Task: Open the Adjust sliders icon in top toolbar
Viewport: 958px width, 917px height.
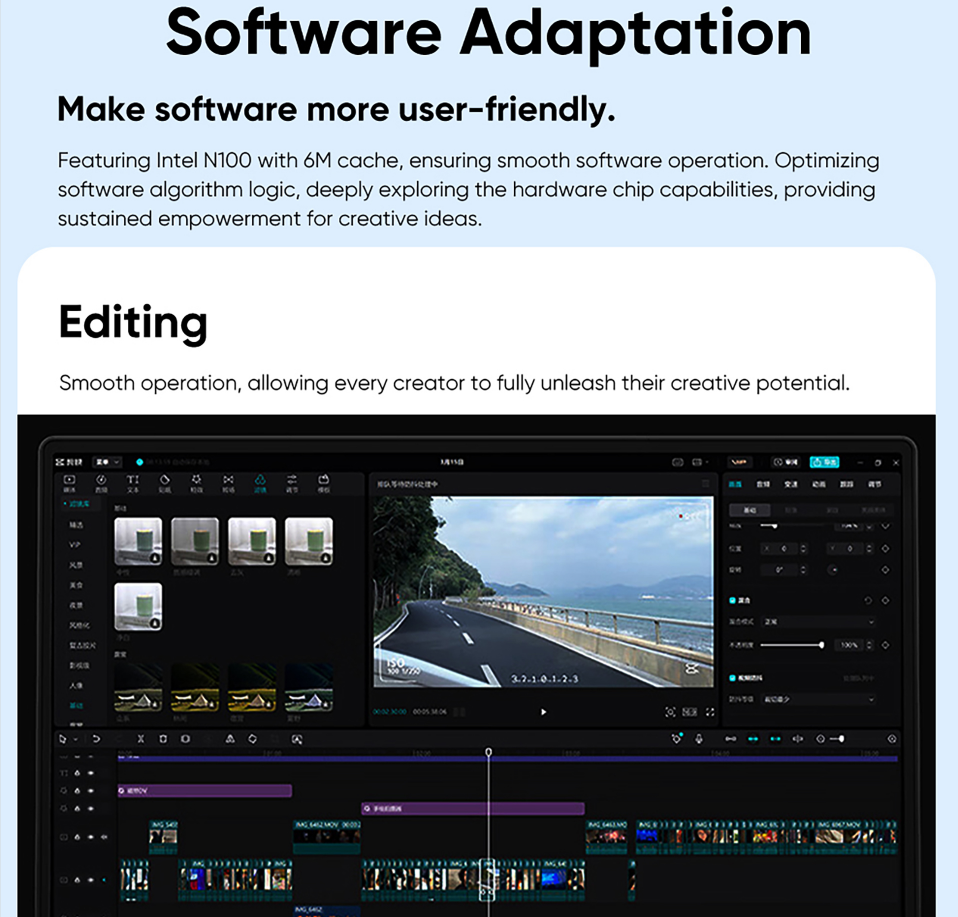Action: point(292,483)
